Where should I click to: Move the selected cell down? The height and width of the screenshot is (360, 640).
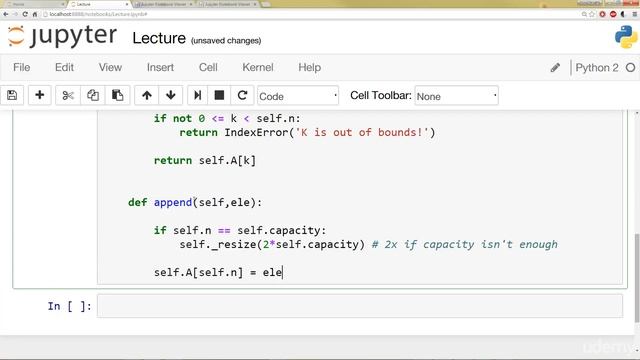[171, 96]
